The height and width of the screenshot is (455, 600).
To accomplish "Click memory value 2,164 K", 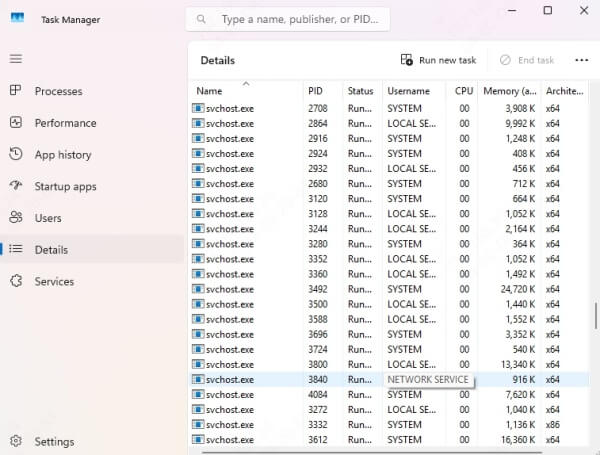I will pos(520,229).
